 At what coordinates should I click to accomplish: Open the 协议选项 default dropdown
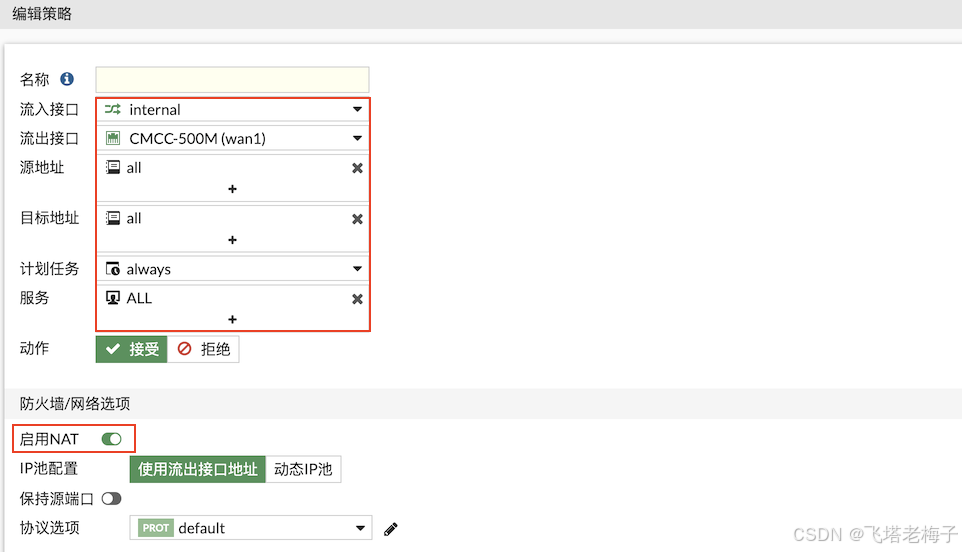[x=251, y=528]
